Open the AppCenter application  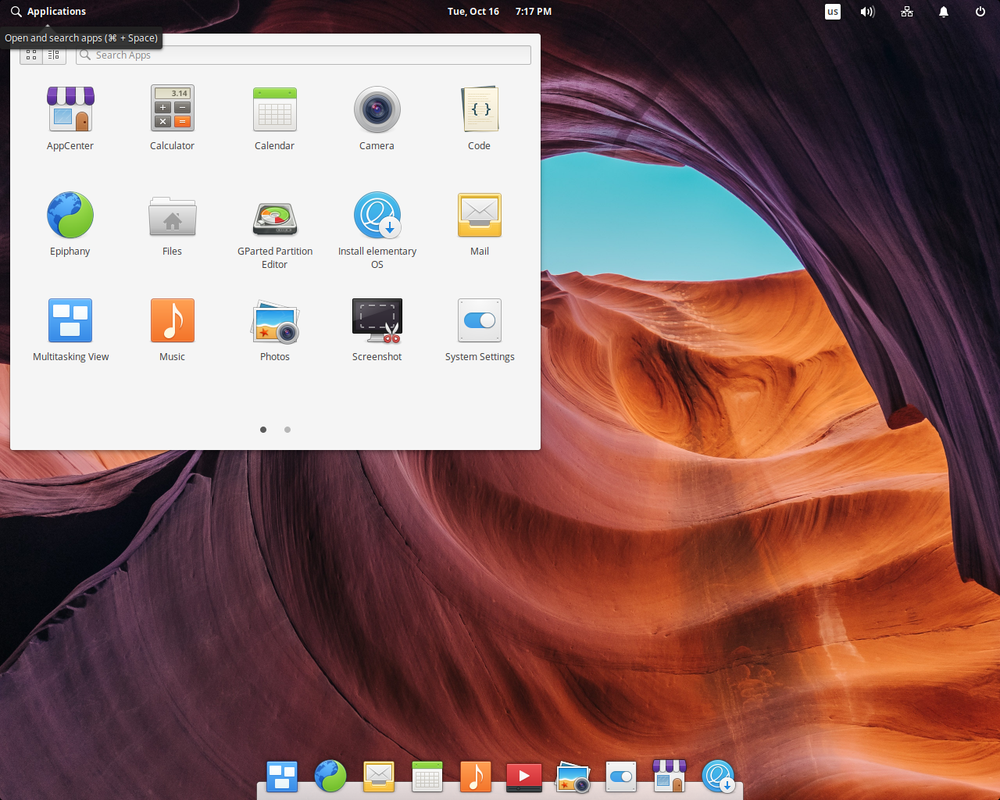pyautogui.click(x=70, y=109)
